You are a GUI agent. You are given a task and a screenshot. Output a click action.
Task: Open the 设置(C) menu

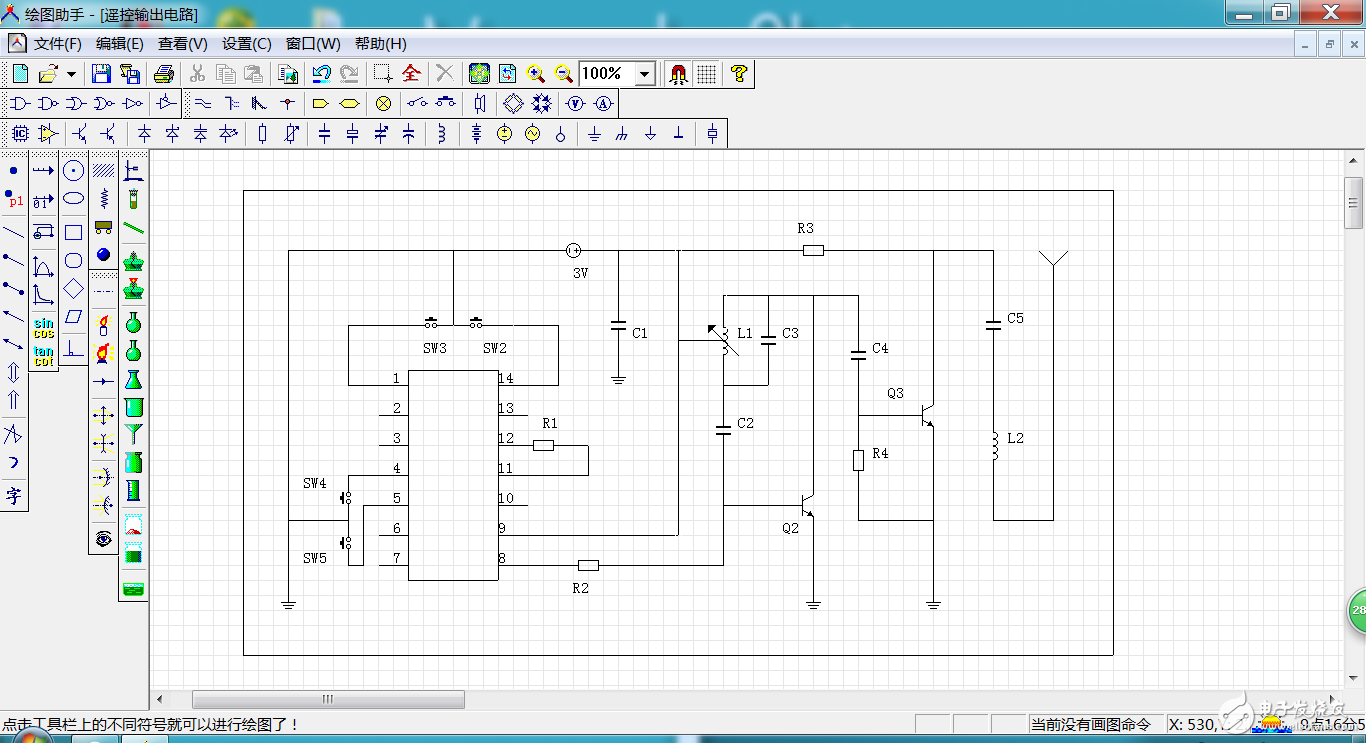(247, 44)
